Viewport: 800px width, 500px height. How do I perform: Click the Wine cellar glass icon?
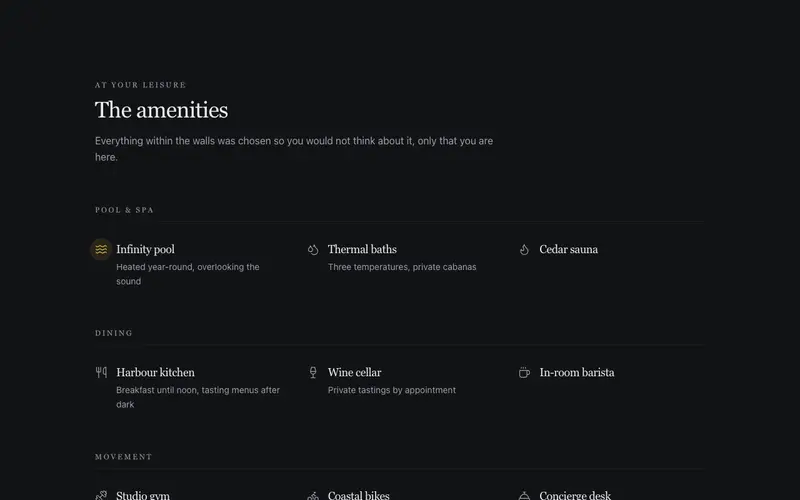pos(313,372)
